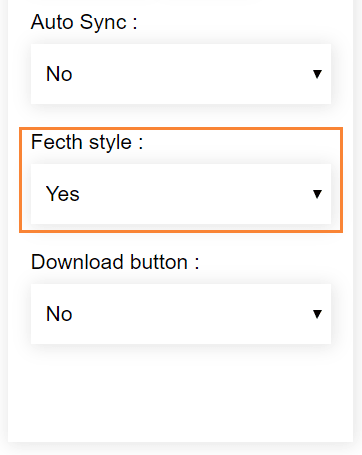Click the Auto Sync dropdown arrow

(317, 74)
